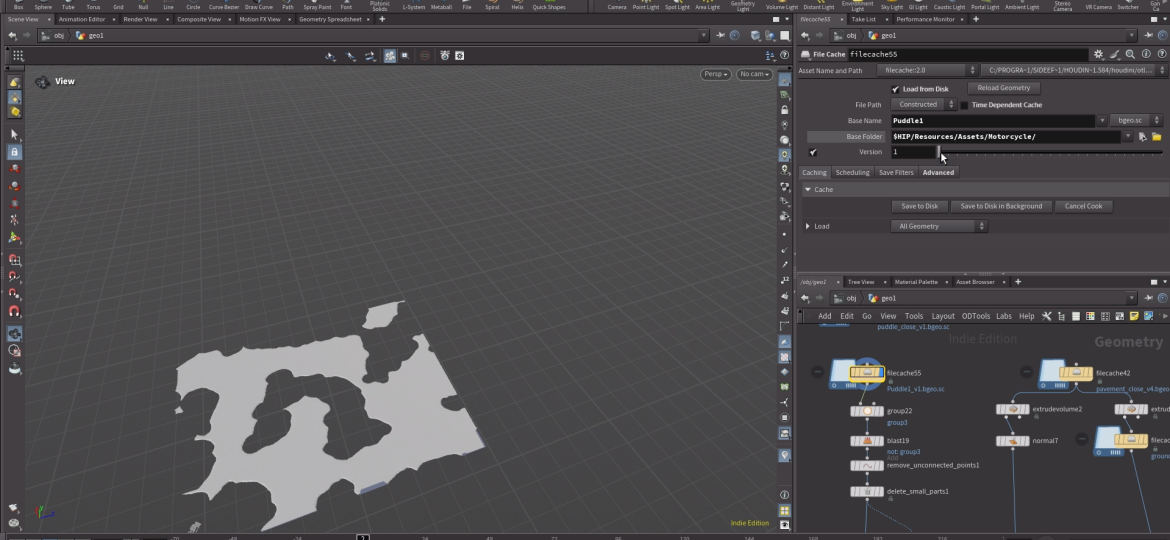Click the sticky note icon in network toolbar
Viewport: 1170px width, 540px height.
pyautogui.click(x=1135, y=316)
